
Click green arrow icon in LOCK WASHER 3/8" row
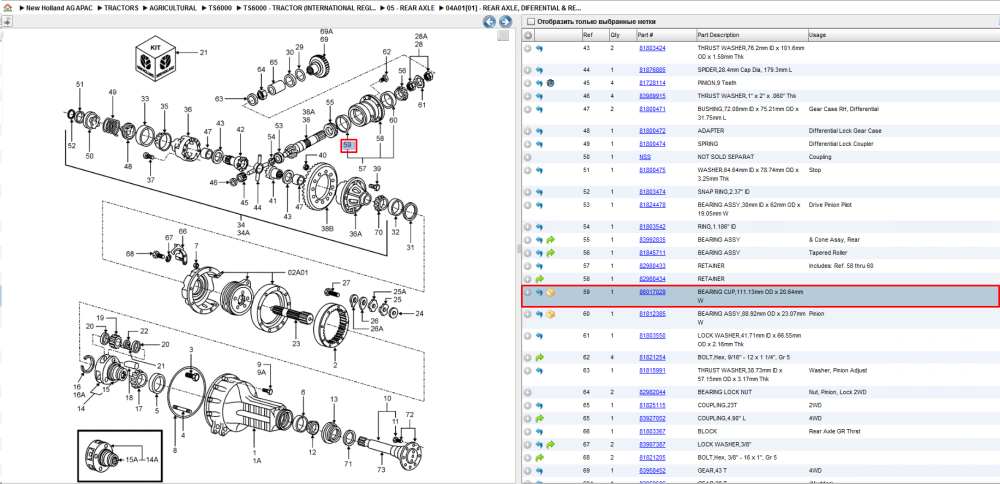pos(550,444)
